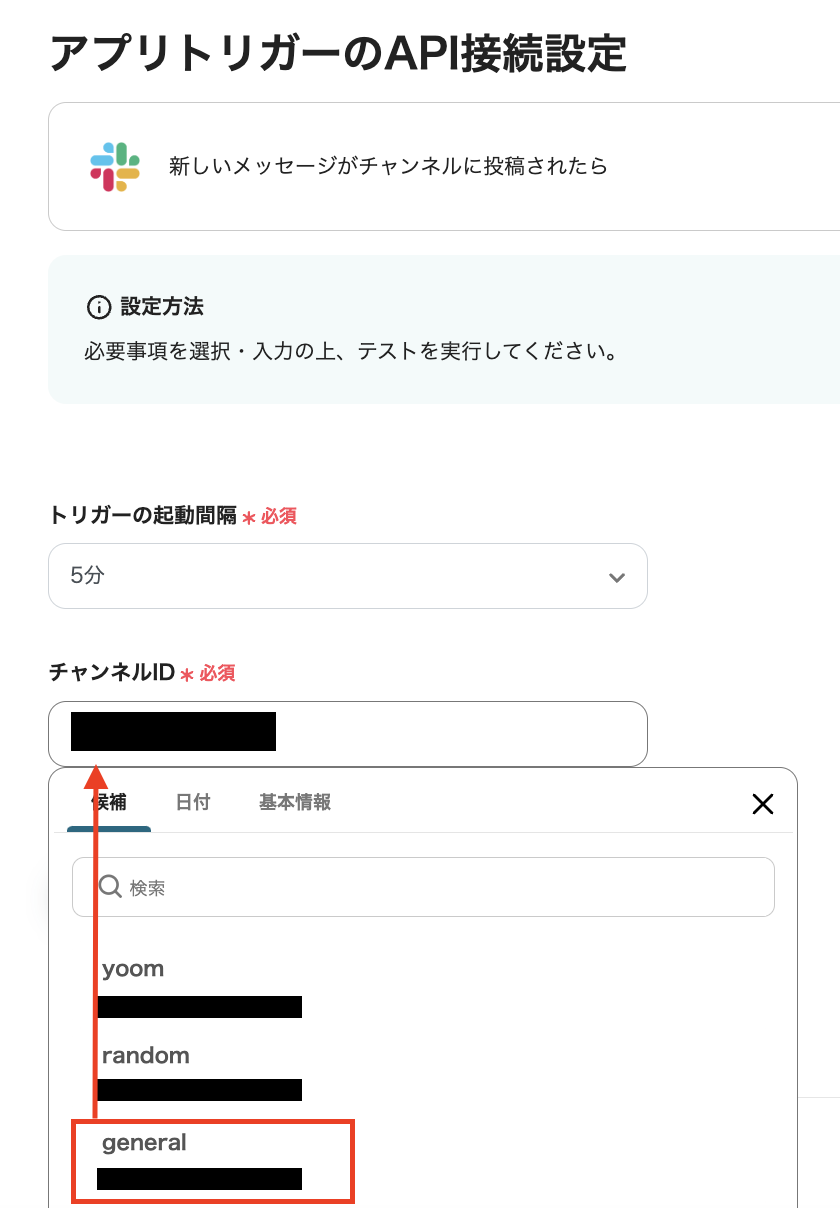This screenshot has width=840, height=1208.
Task: Select the 候補 tab
Action: pos(109,803)
